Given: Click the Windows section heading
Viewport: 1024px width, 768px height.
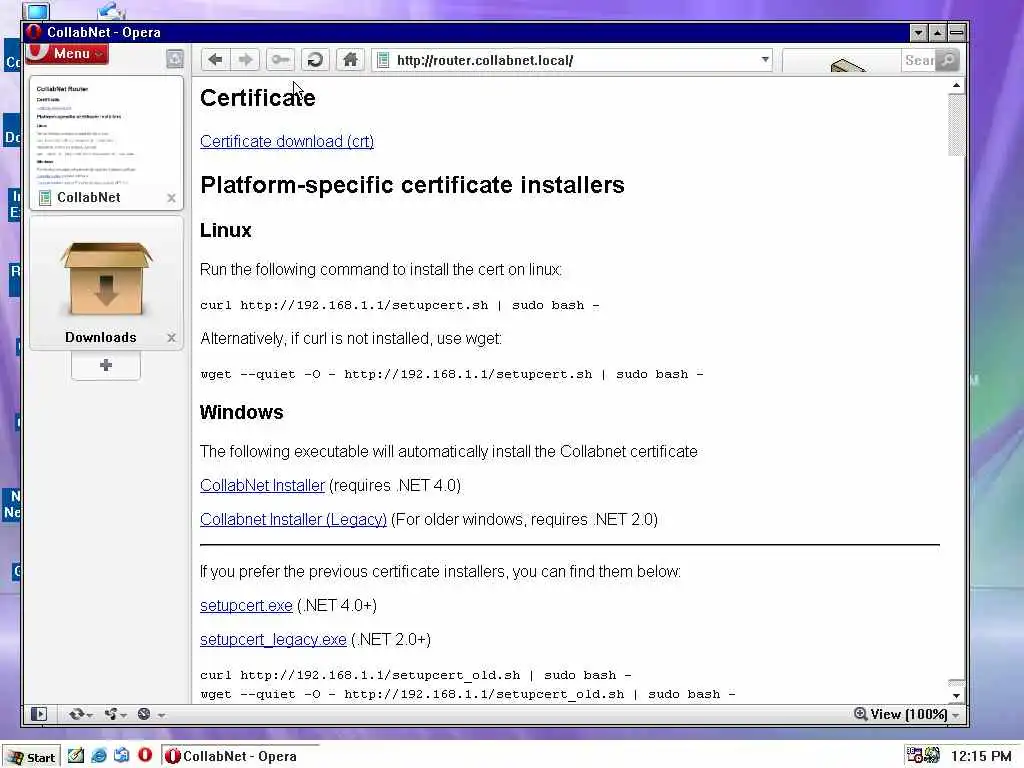Looking at the screenshot, I should point(242,412).
